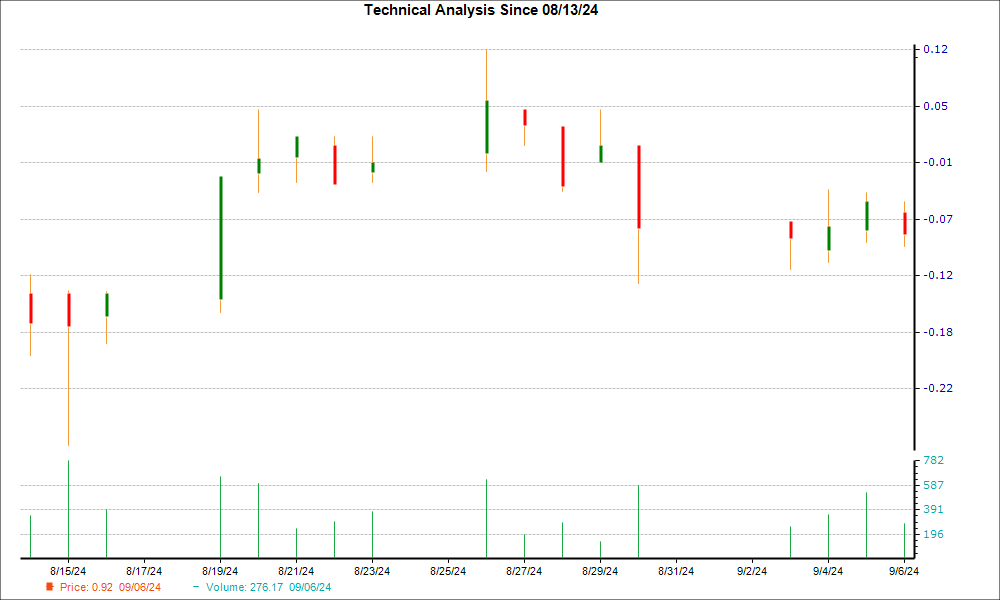Click the -0.22 price axis label

(x=935, y=388)
